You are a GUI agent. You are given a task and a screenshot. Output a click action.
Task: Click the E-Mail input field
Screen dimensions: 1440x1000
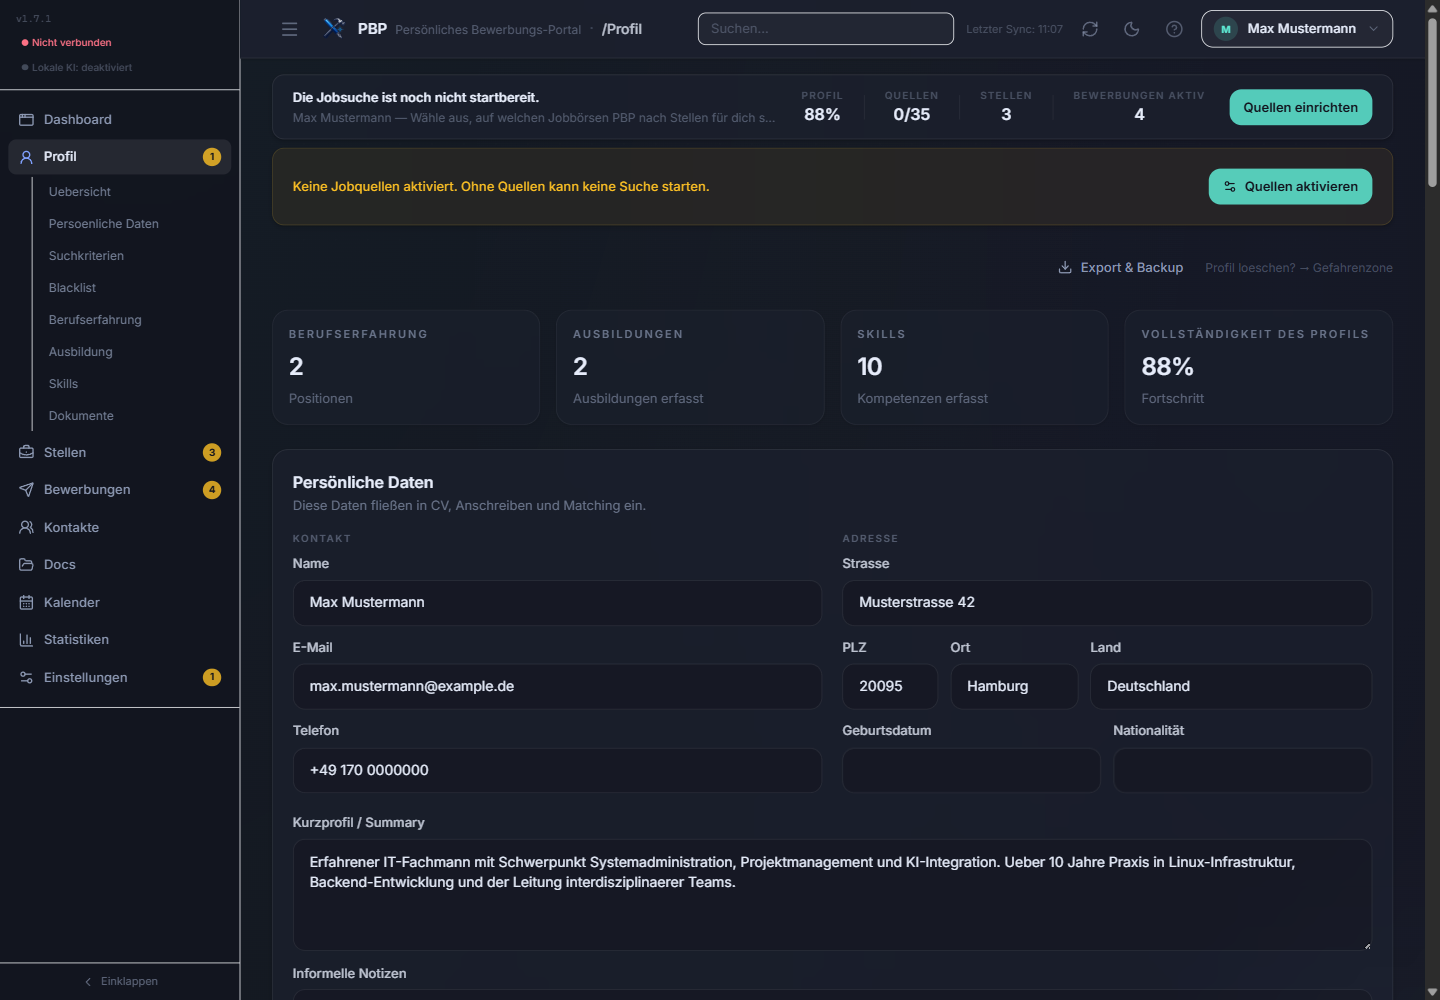click(557, 686)
